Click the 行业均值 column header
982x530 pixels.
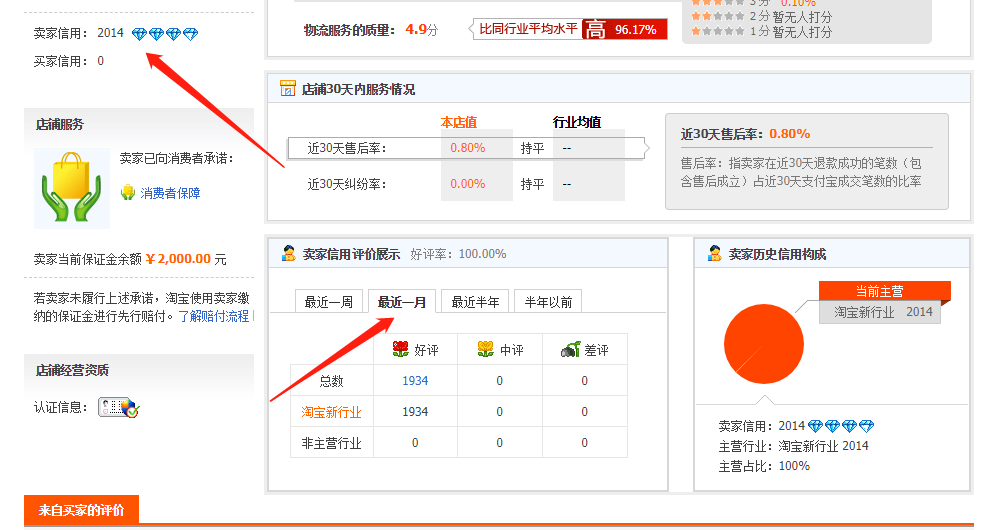(x=577, y=122)
